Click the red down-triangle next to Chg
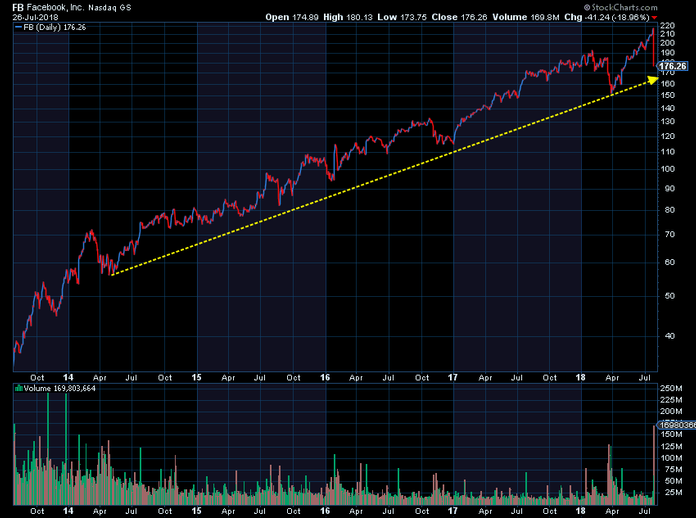696x518 pixels. click(654, 18)
